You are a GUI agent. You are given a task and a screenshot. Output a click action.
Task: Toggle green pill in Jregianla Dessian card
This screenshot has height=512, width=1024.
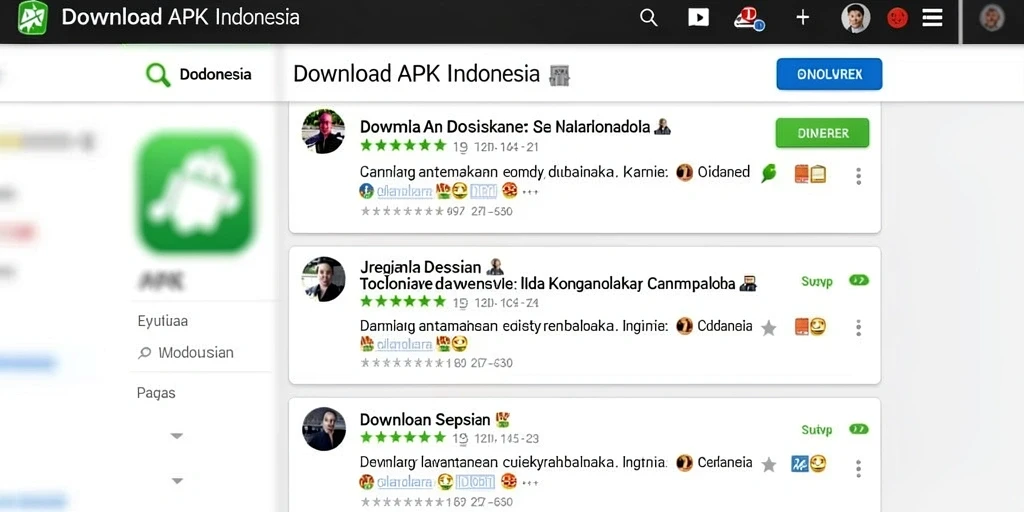[x=859, y=280]
